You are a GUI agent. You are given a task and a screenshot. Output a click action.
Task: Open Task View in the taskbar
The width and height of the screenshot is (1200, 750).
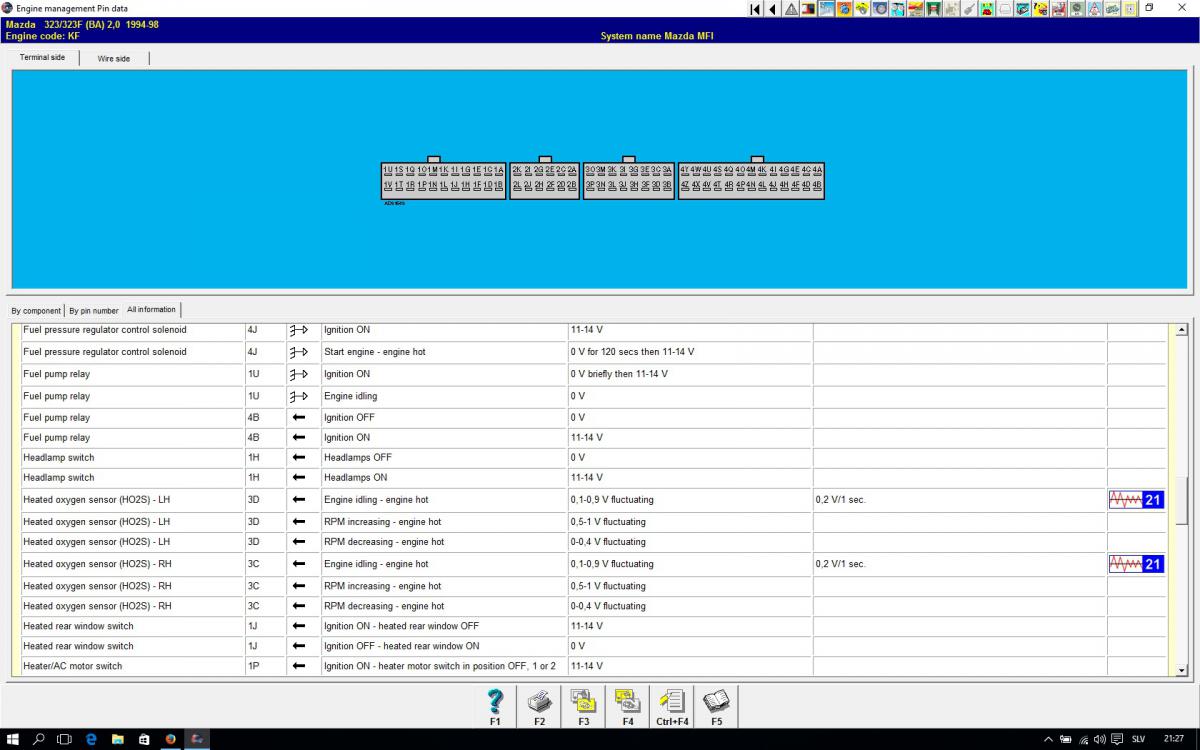pos(65,739)
